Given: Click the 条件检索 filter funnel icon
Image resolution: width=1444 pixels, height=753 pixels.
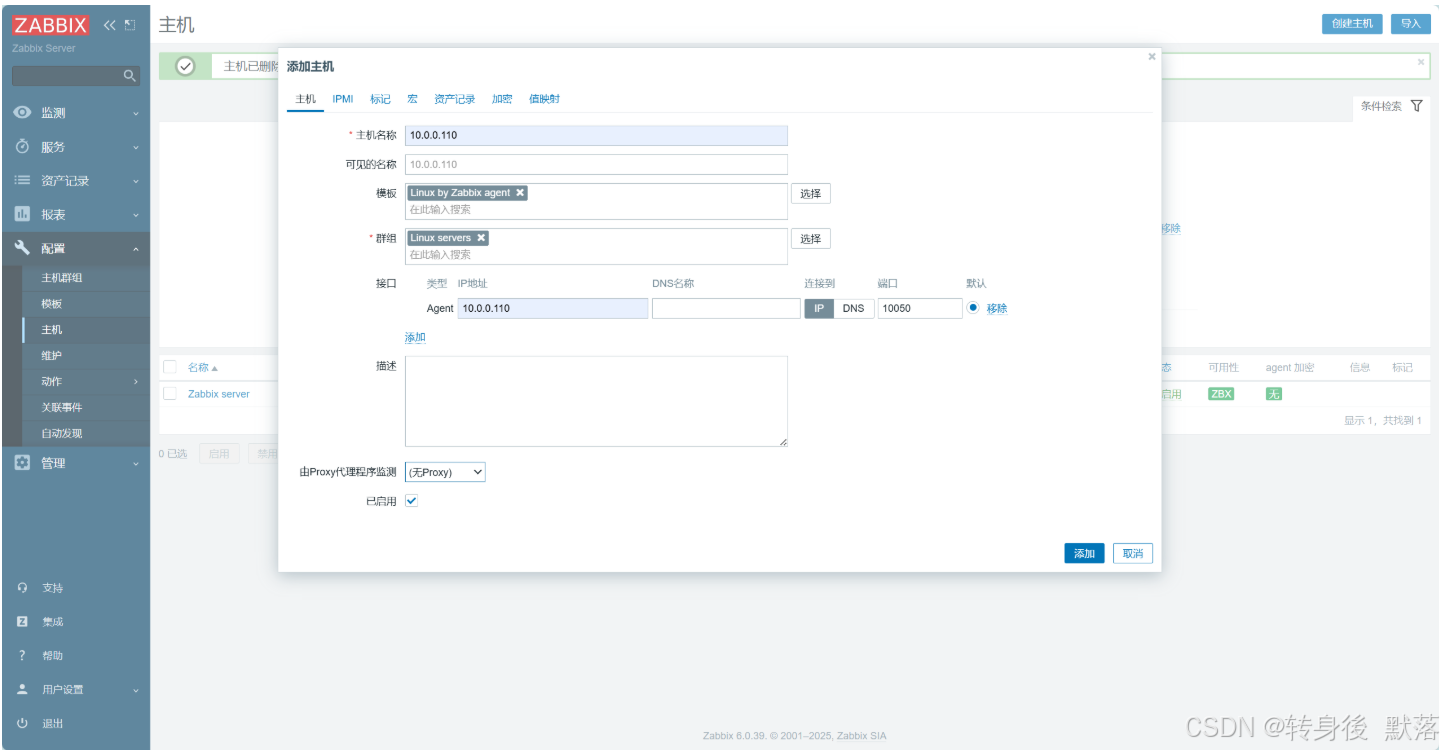Looking at the screenshot, I should 1416,106.
